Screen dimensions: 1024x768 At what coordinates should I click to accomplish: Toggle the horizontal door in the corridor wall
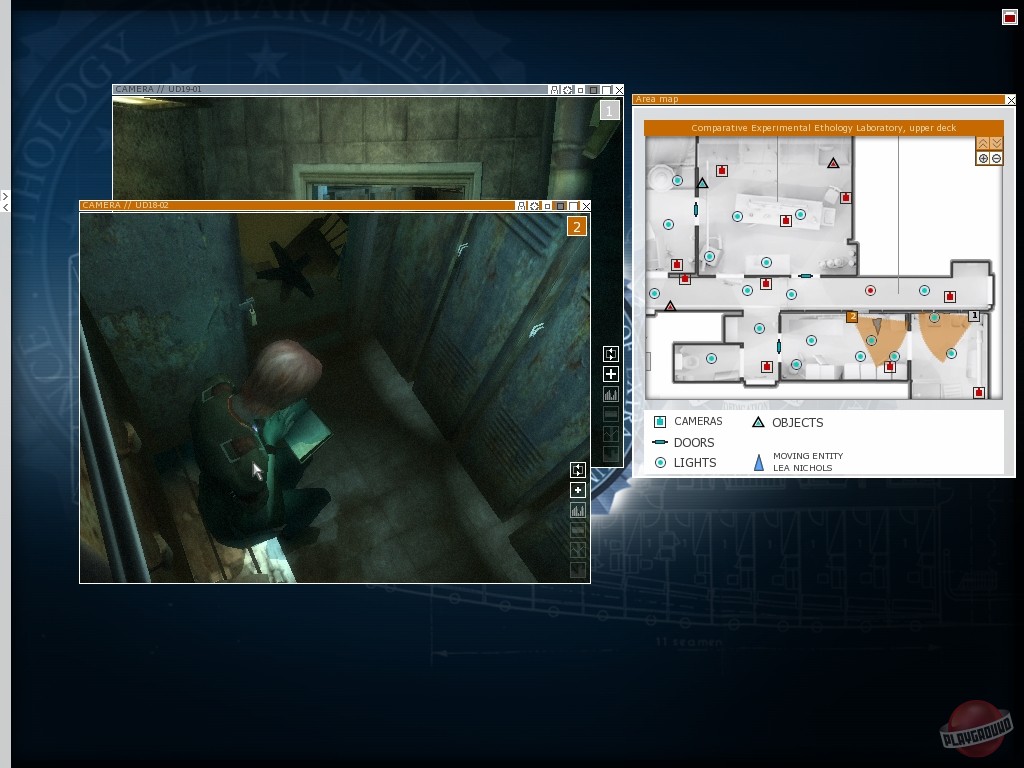tap(805, 276)
